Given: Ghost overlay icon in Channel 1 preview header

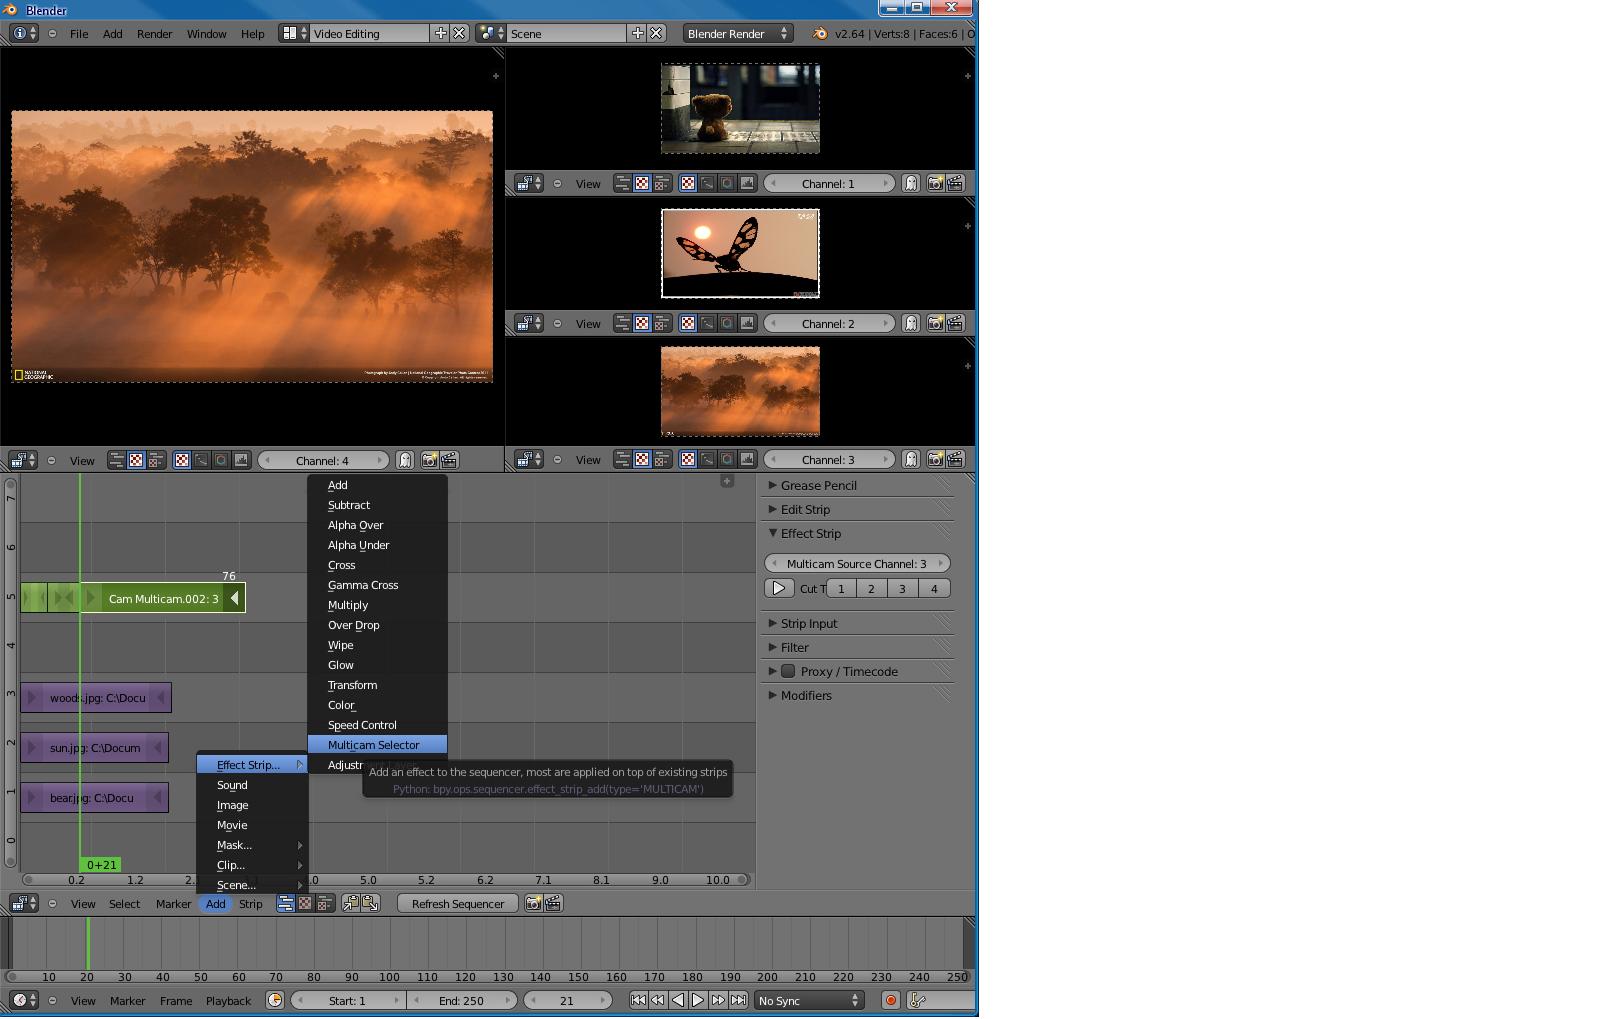Looking at the screenshot, I should [911, 184].
